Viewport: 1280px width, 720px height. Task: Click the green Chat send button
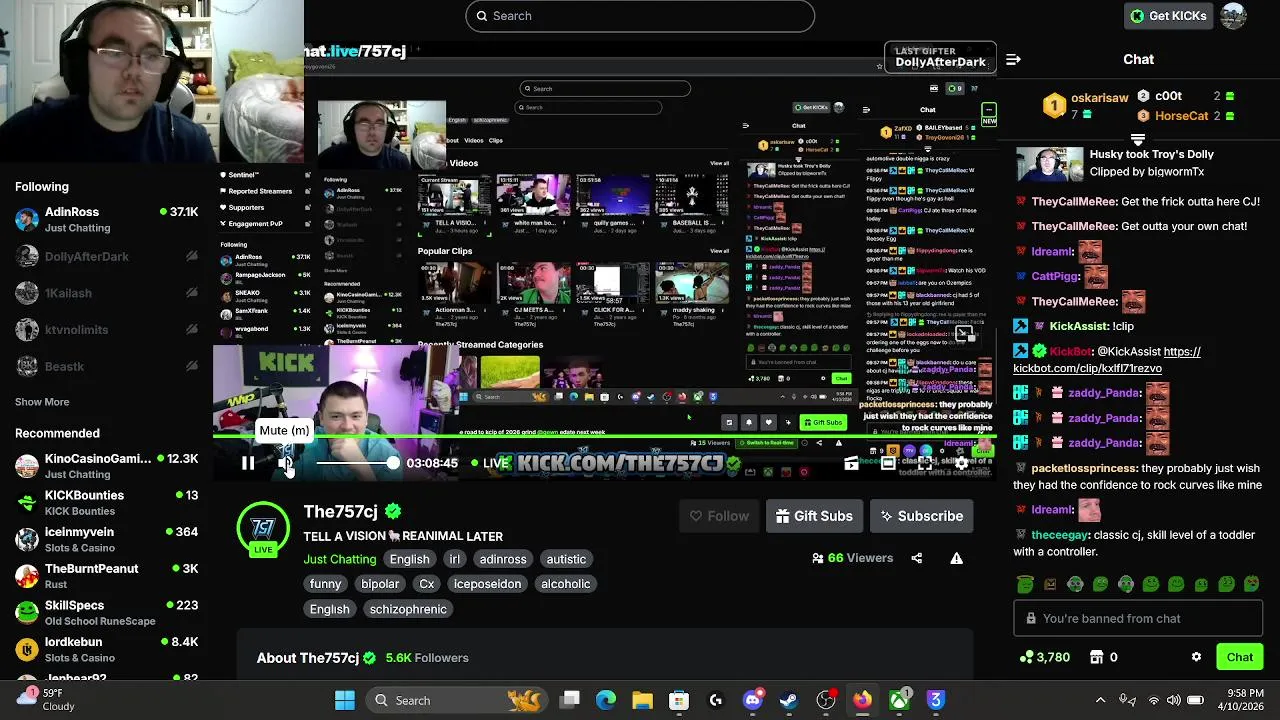coord(1240,657)
